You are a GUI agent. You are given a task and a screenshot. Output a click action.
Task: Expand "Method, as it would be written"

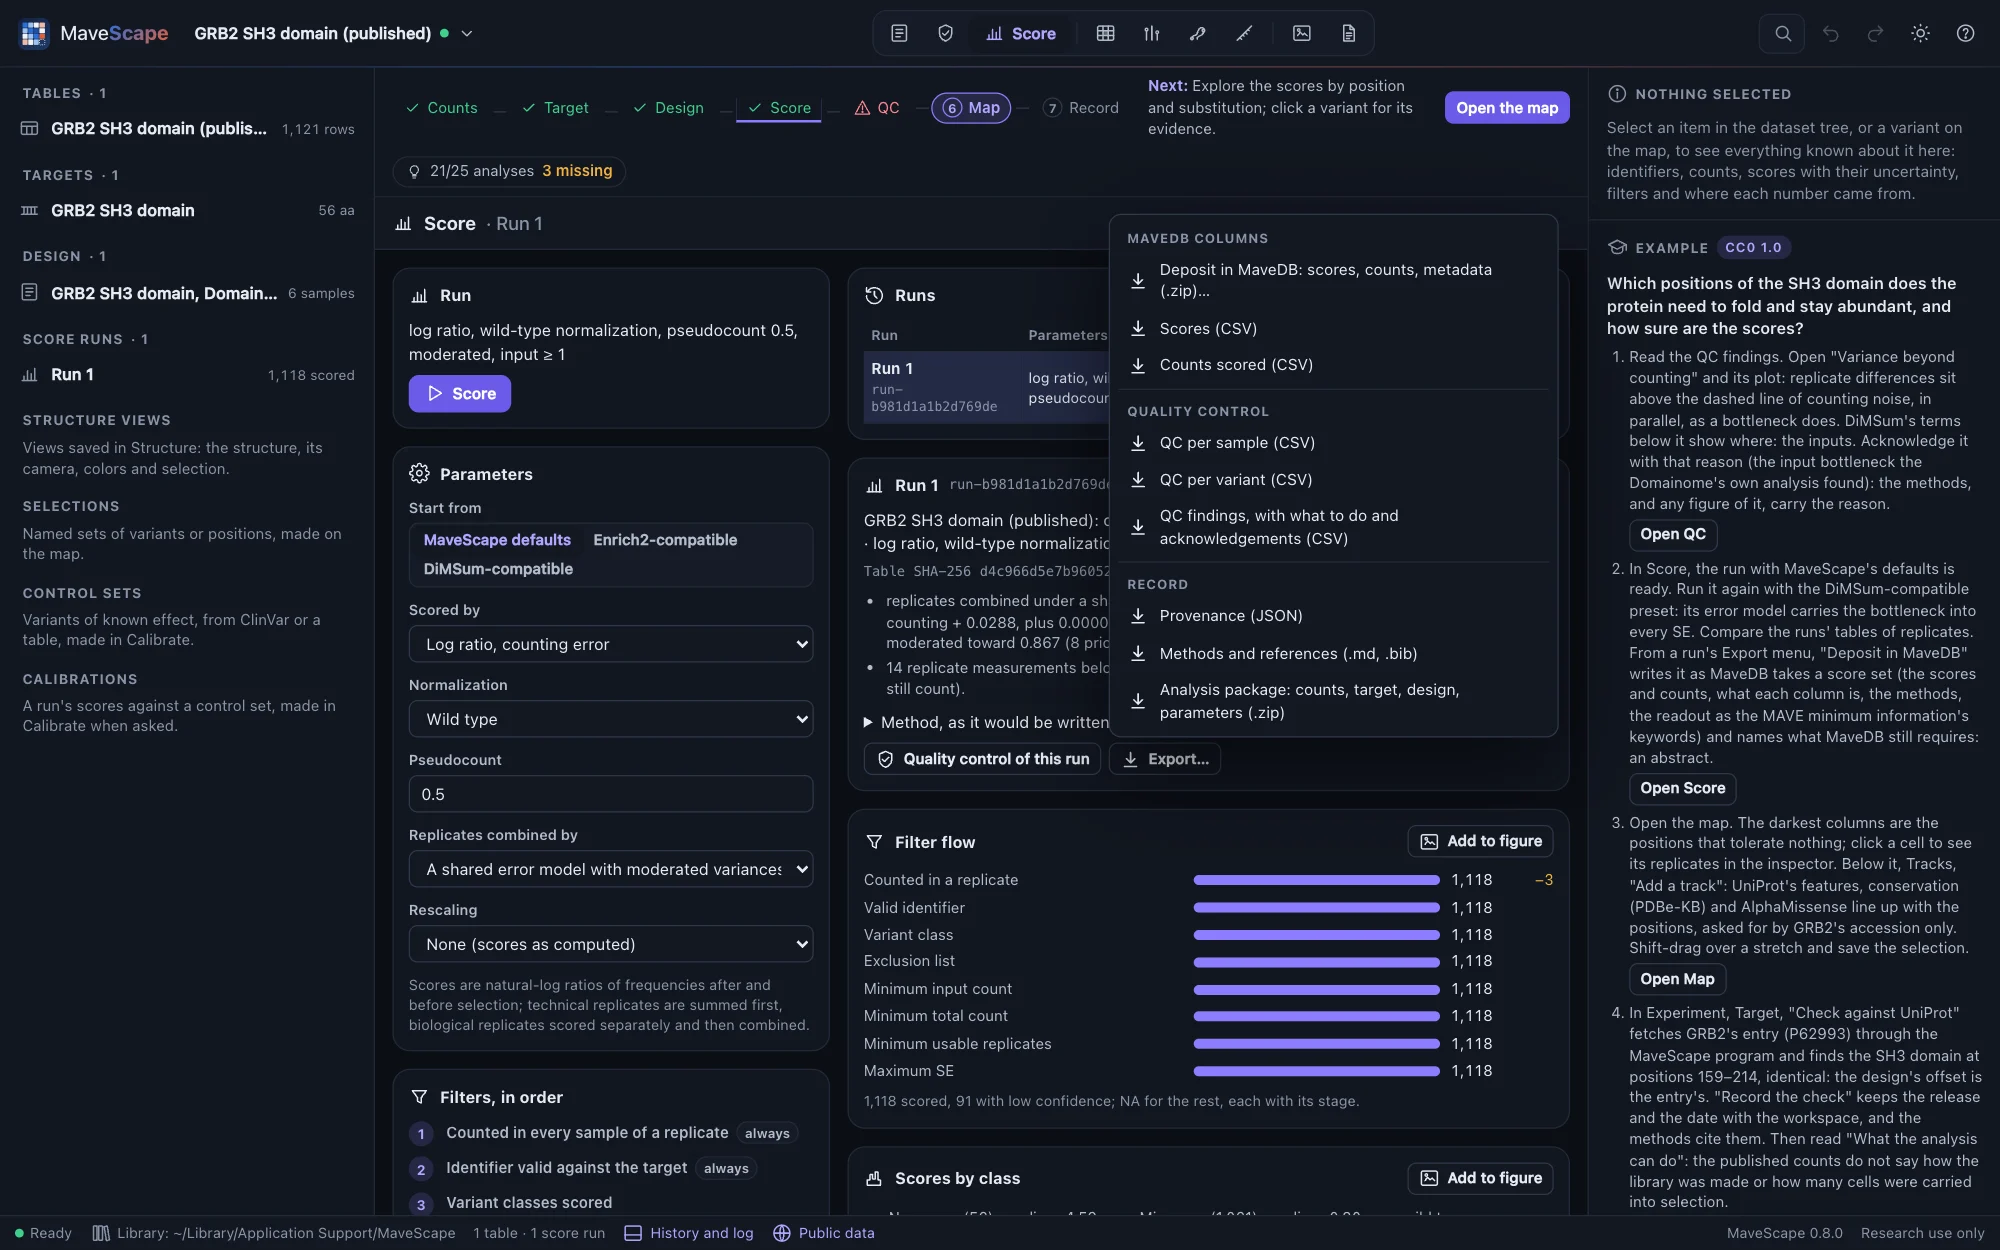[x=987, y=722]
